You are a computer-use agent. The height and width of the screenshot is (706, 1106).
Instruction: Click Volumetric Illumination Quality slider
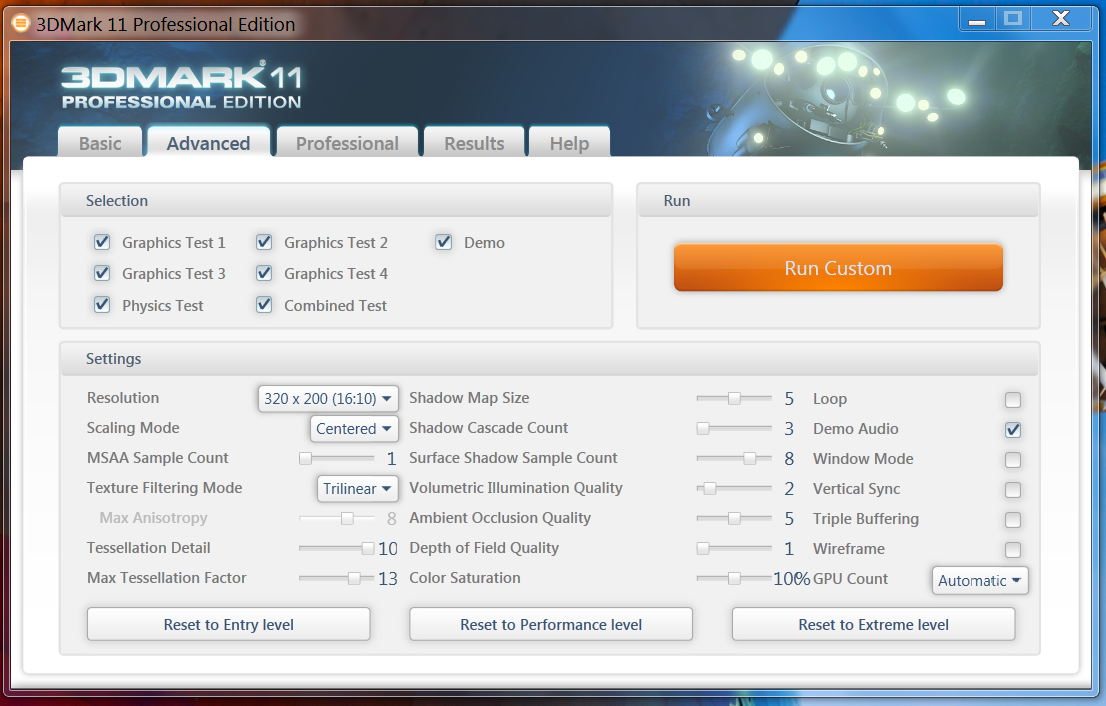click(734, 488)
